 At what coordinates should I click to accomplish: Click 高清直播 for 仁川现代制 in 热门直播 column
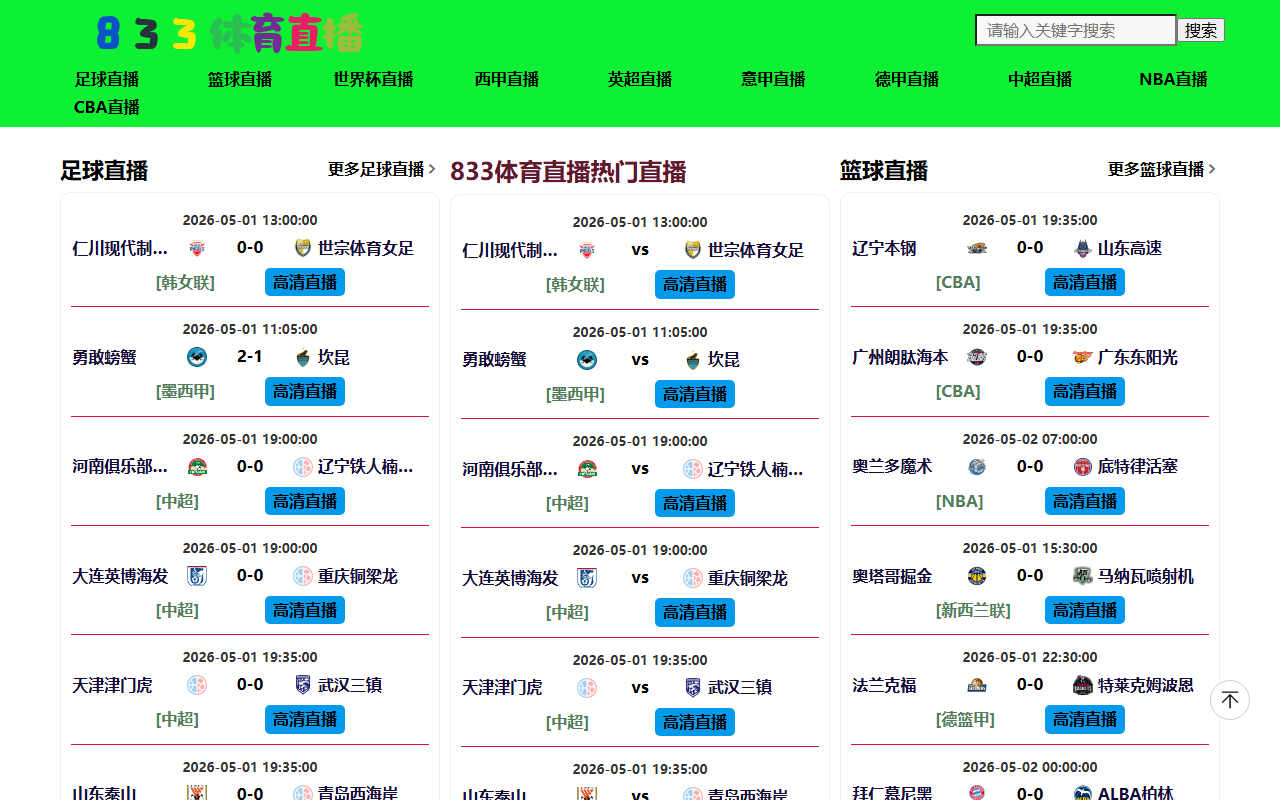tap(695, 284)
